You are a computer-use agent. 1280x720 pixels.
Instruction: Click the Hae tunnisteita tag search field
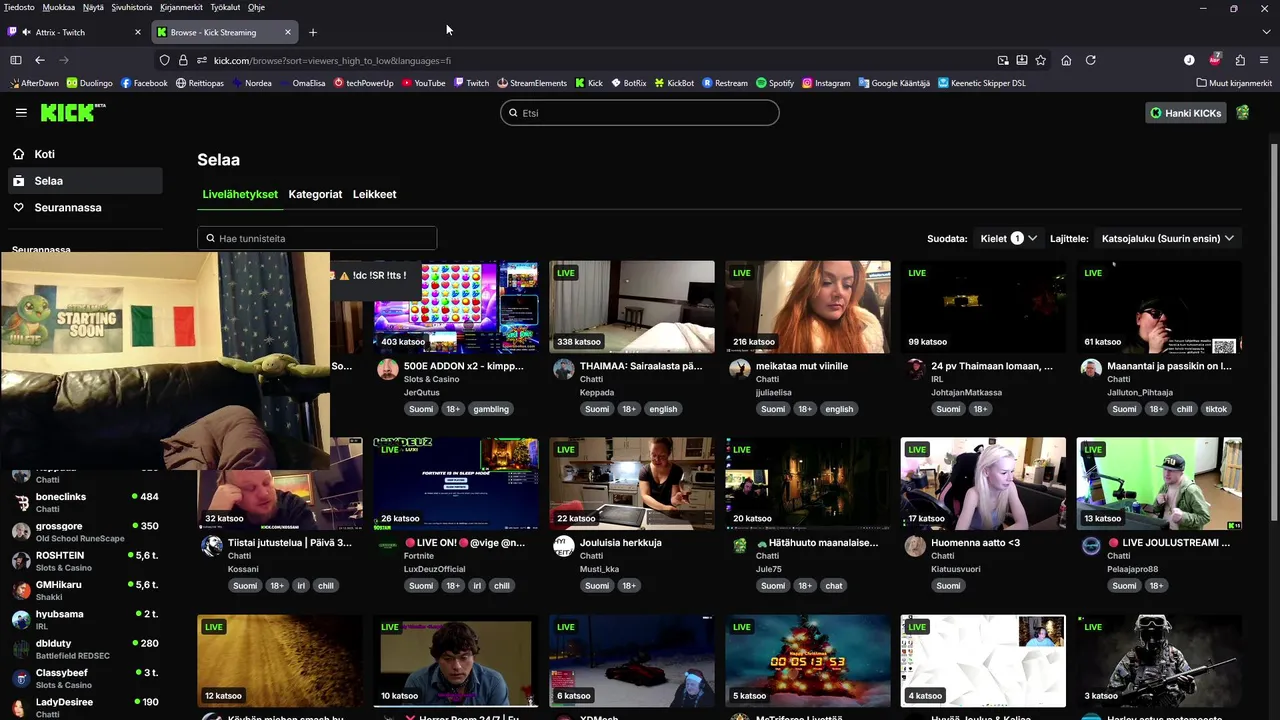pos(317,238)
